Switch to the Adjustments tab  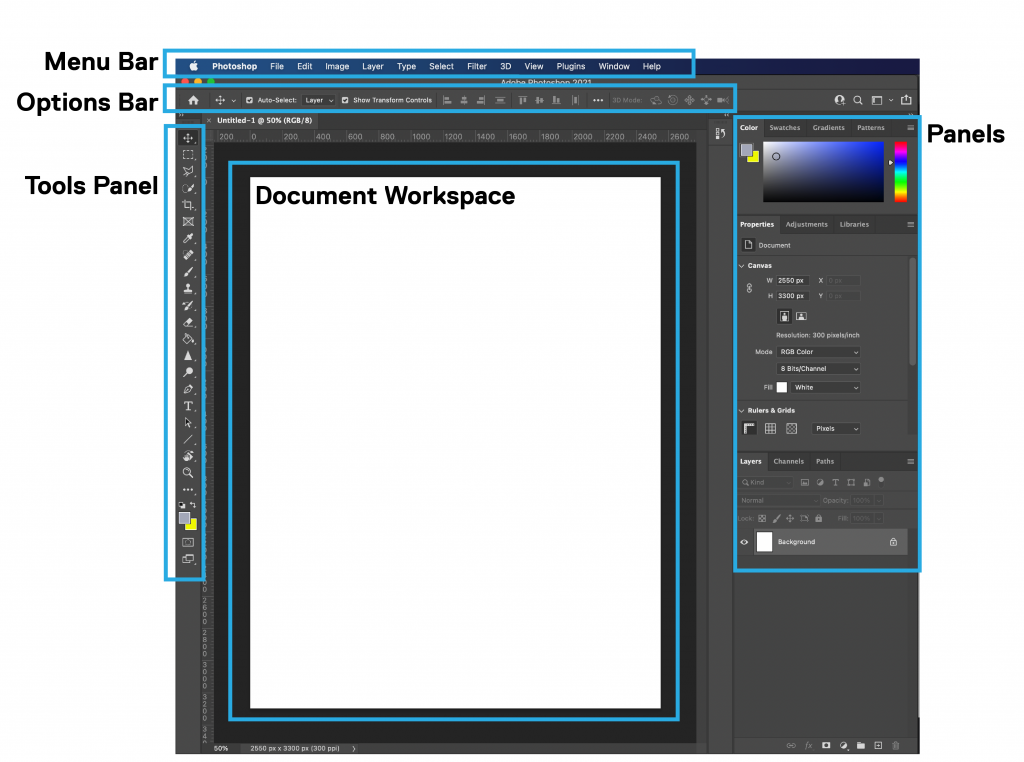click(806, 225)
